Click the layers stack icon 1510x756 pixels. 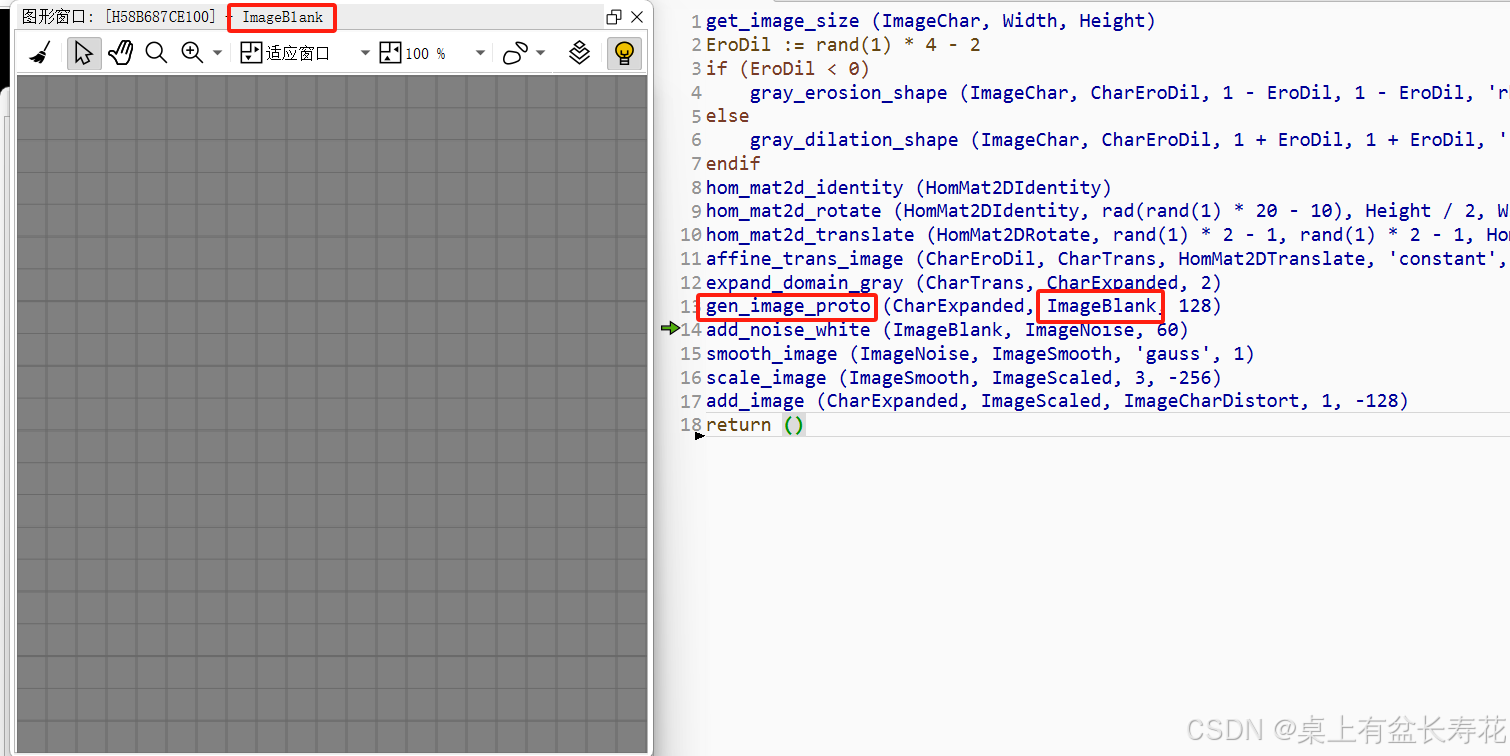tap(579, 53)
